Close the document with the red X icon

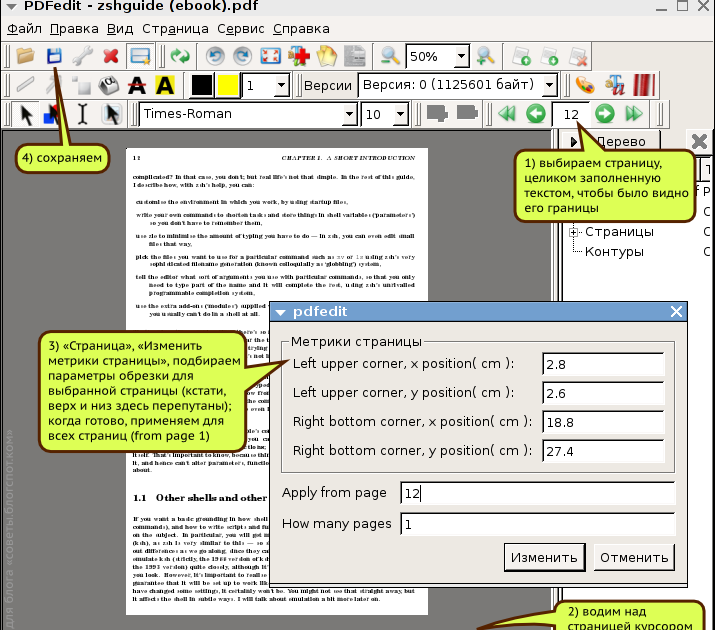[x=111, y=56]
